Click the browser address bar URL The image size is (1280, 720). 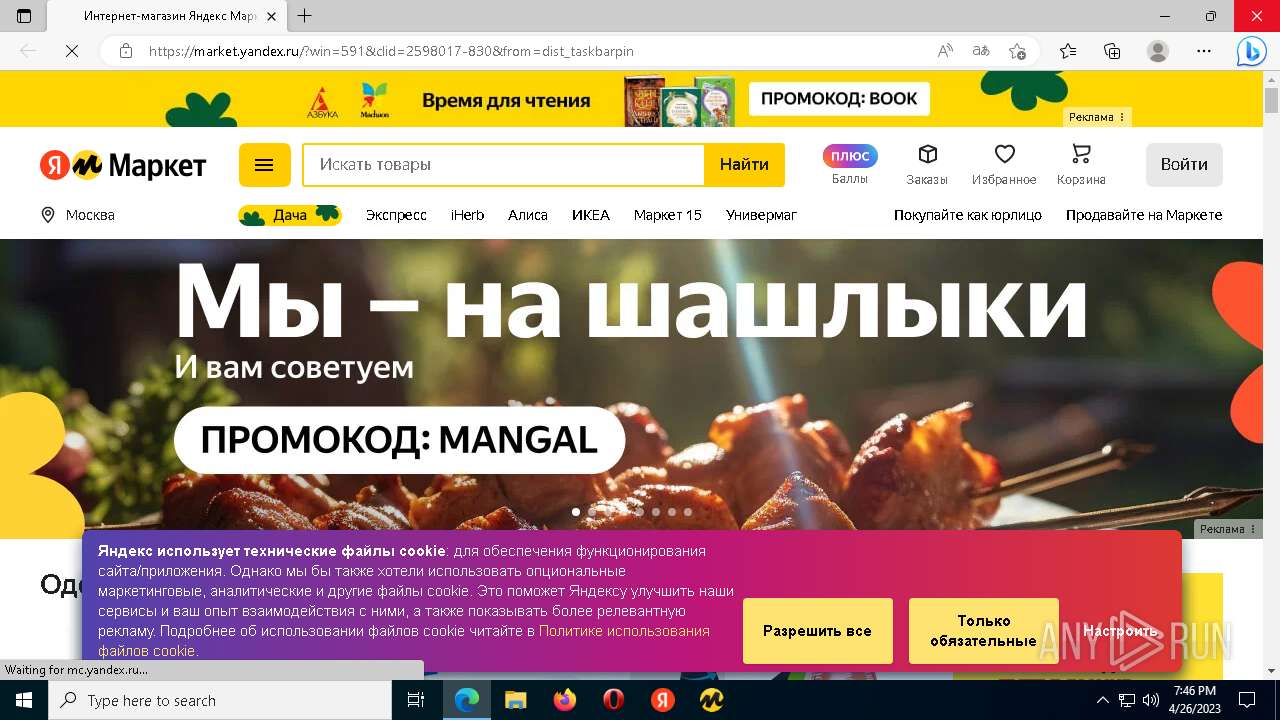[x=391, y=51]
